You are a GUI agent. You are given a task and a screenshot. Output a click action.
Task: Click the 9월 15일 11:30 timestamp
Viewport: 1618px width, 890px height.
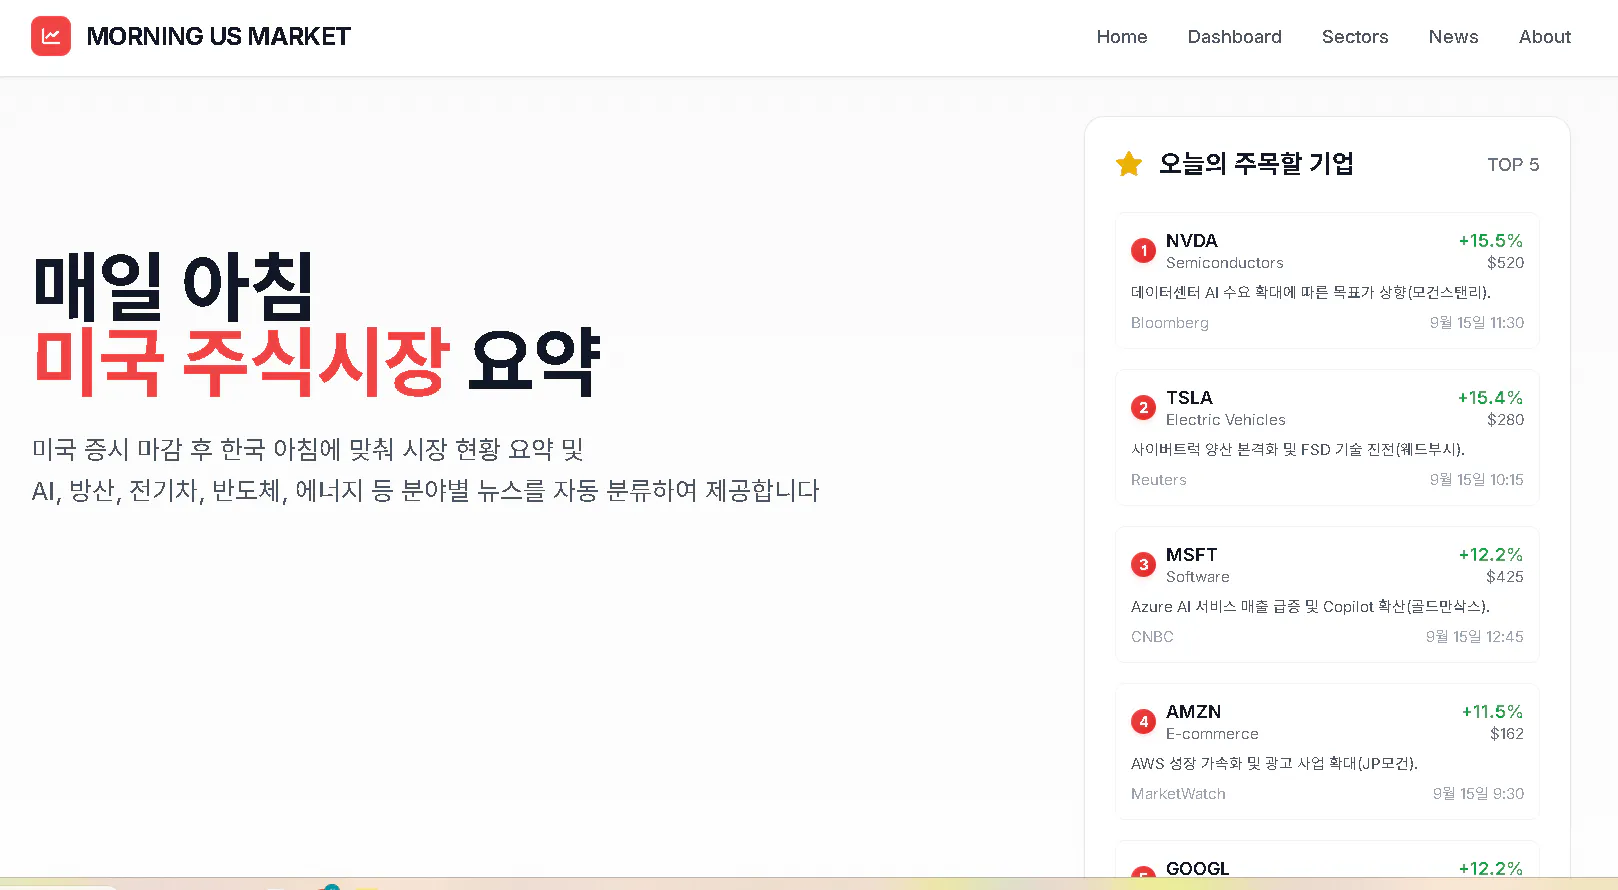[1477, 323]
